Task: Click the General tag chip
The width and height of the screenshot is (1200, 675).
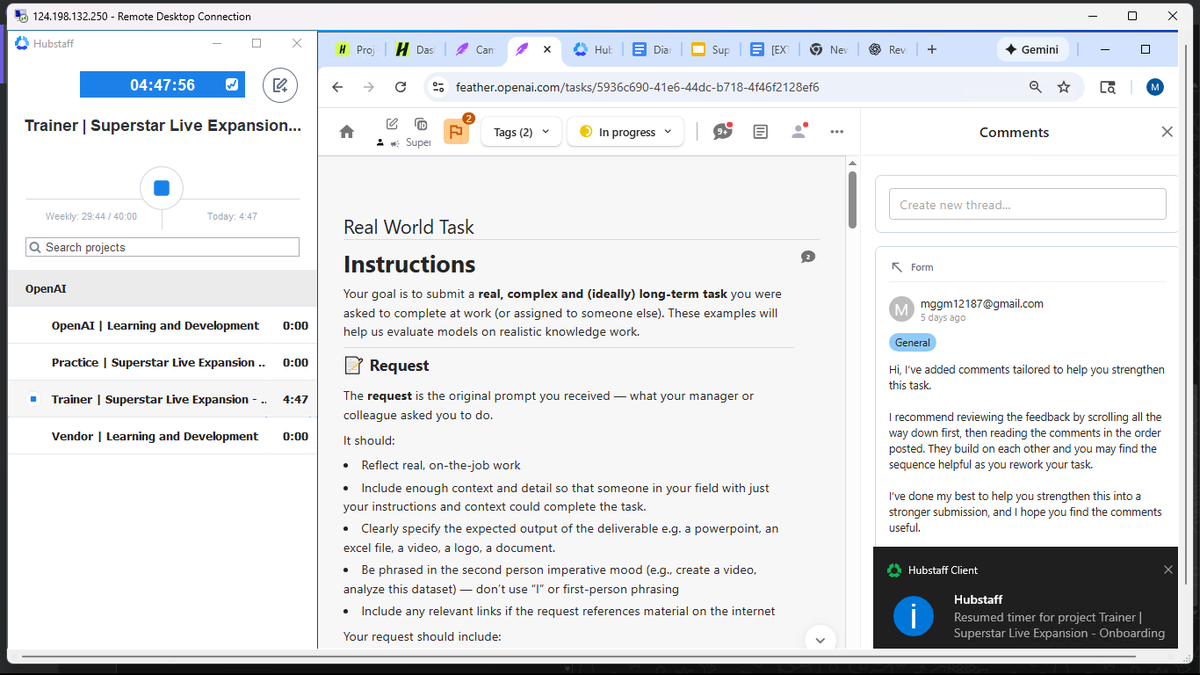Action: coord(912,342)
